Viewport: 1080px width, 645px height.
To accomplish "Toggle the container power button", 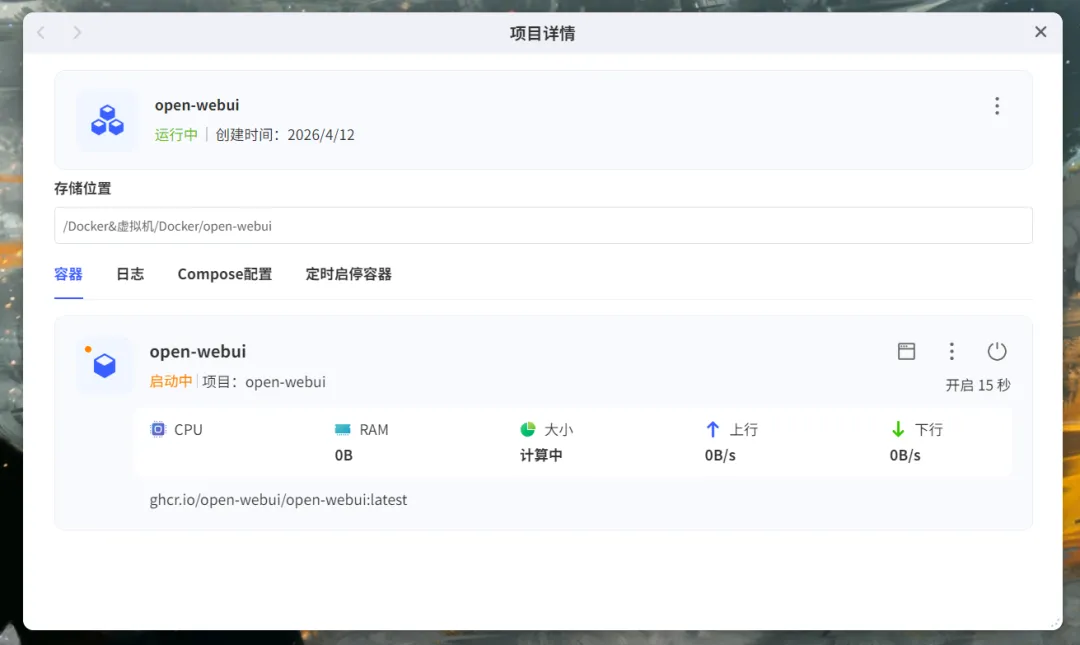I will [997, 351].
